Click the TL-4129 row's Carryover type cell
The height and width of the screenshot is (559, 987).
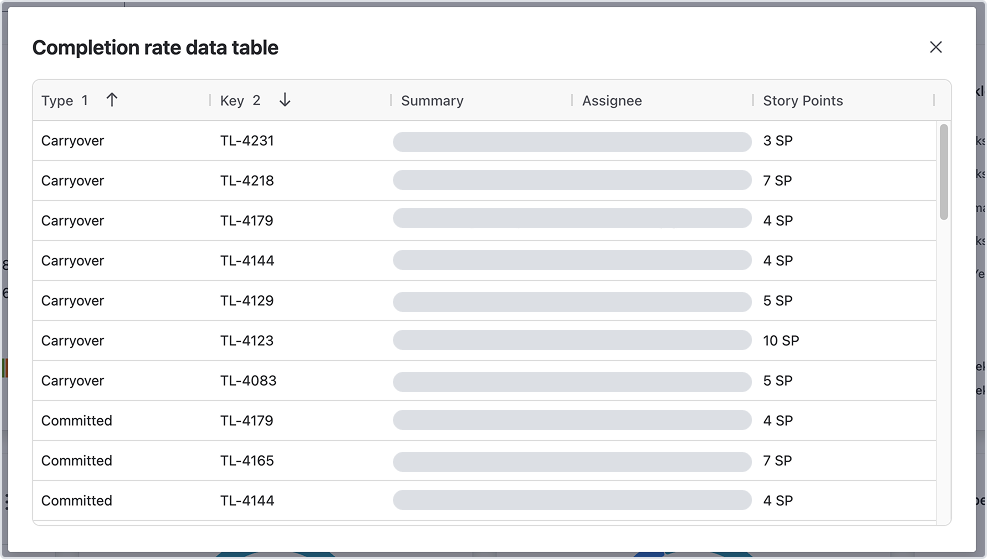(x=72, y=301)
